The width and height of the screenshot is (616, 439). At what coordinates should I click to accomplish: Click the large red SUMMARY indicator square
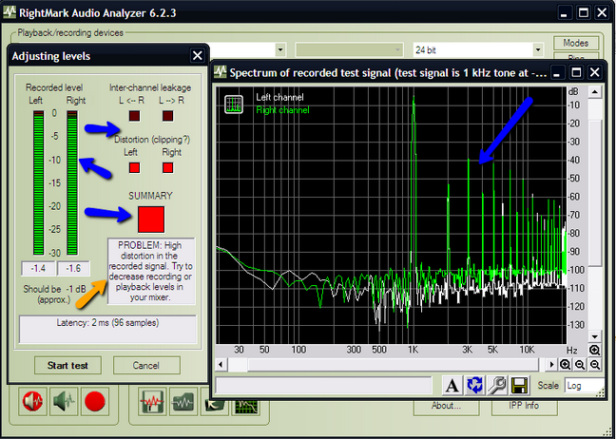[x=151, y=219]
